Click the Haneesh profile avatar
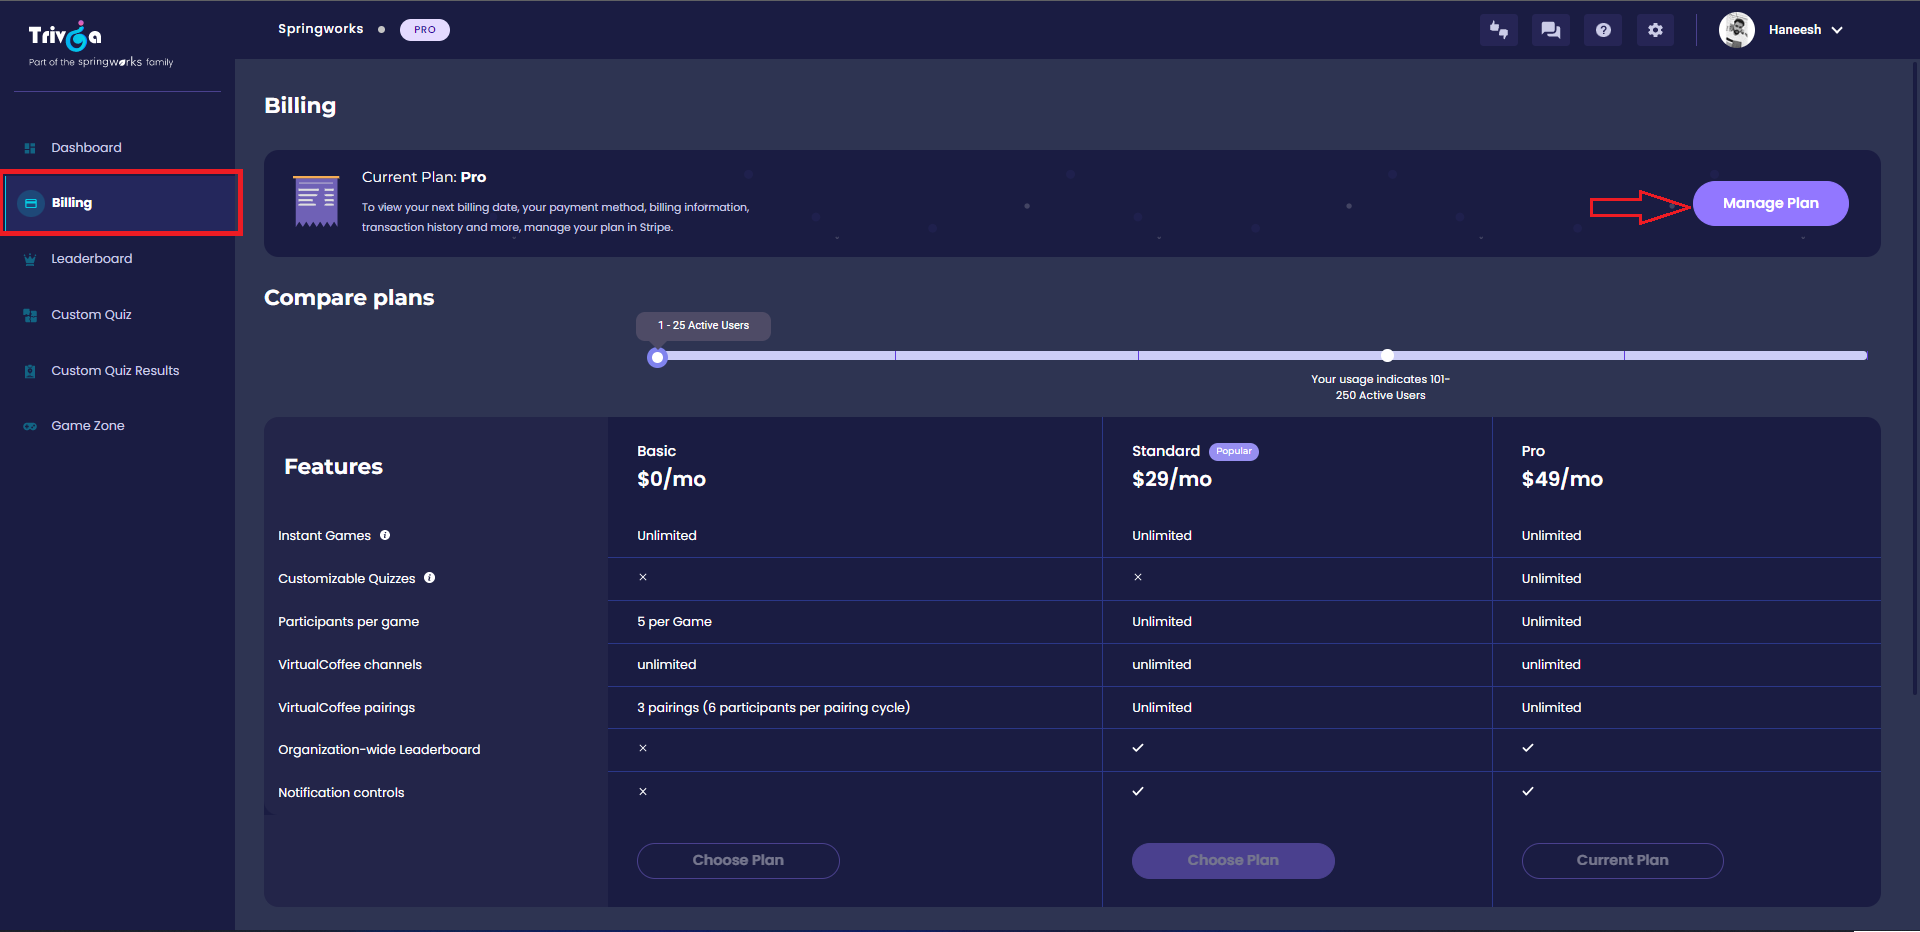 [x=1737, y=30]
